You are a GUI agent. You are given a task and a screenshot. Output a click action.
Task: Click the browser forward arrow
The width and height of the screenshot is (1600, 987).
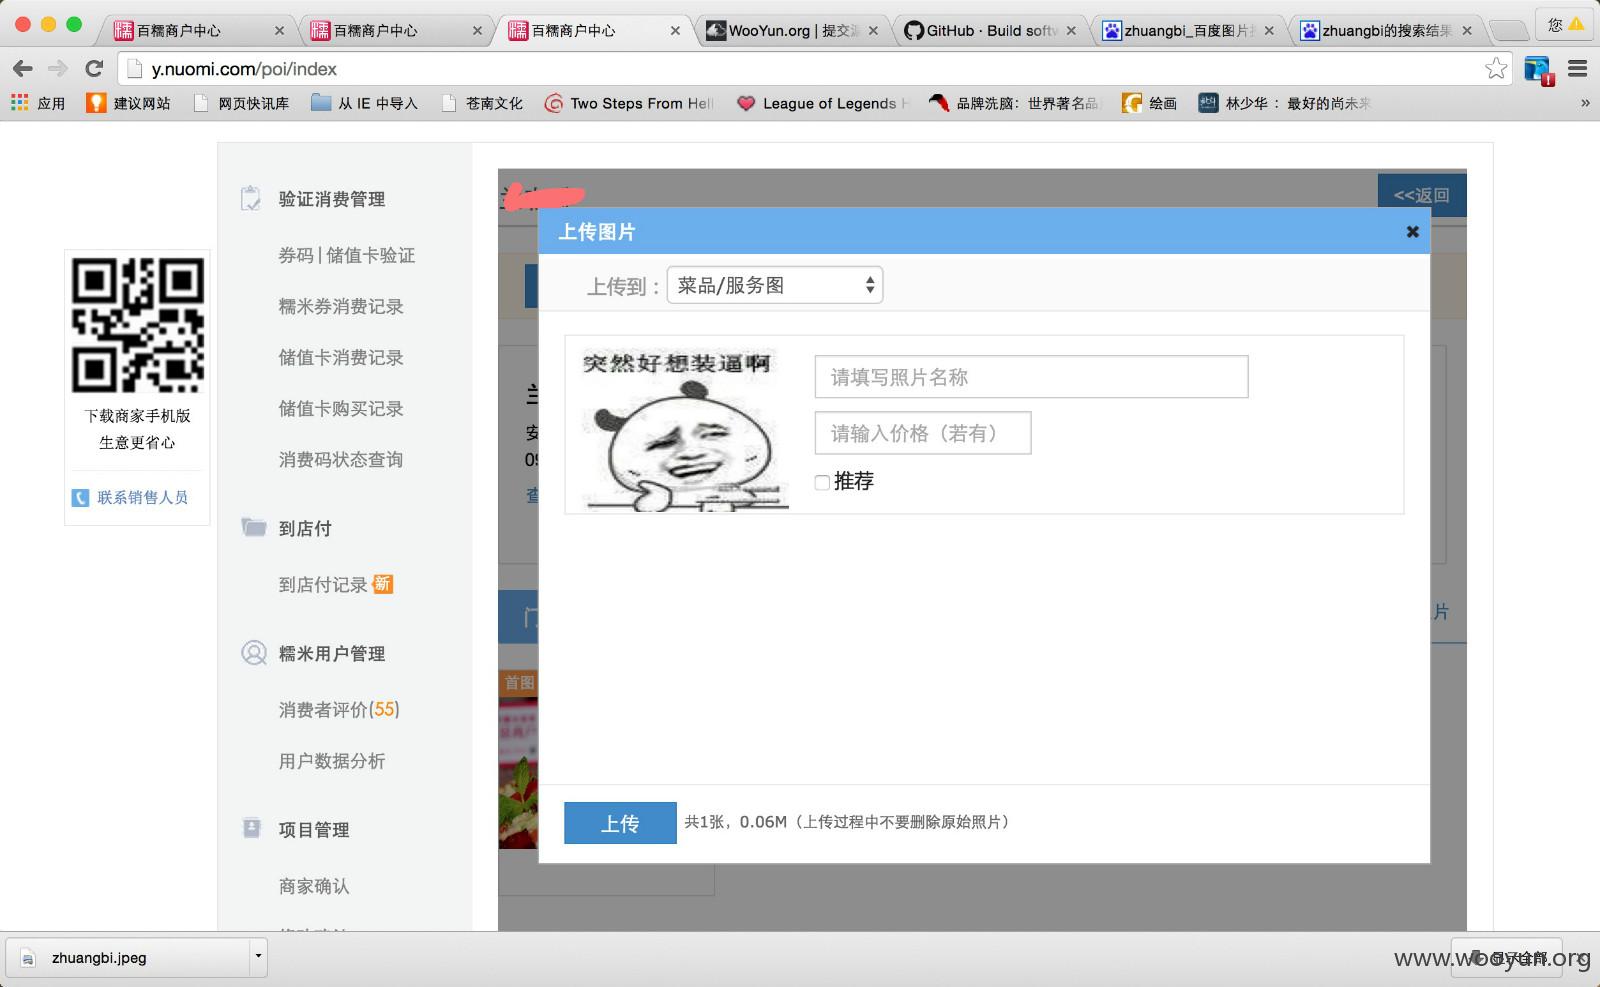coord(58,68)
